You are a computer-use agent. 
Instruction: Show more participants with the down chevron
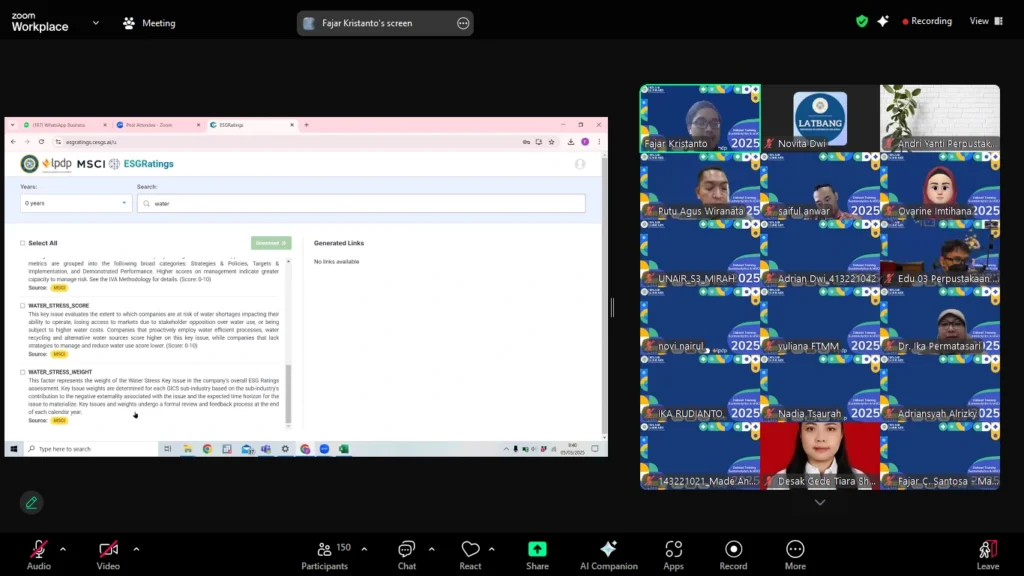click(820, 502)
